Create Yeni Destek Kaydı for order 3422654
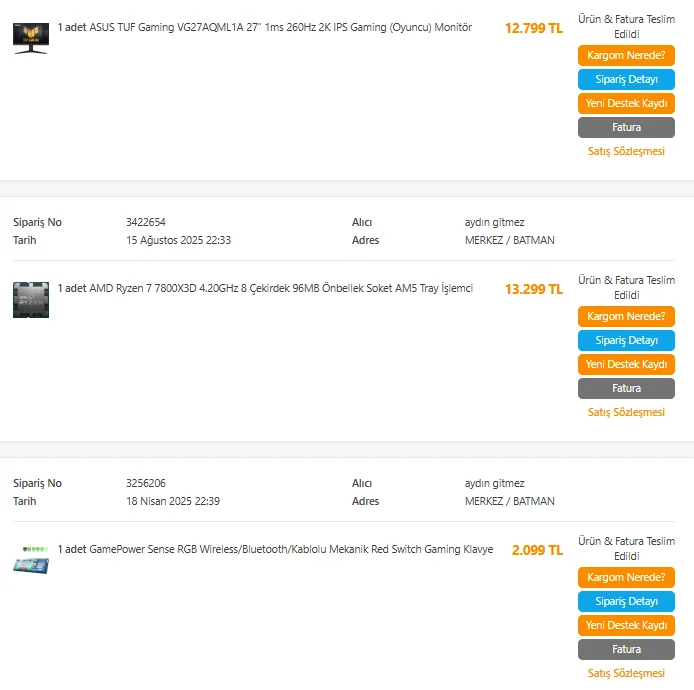The image size is (694, 690). pyautogui.click(x=626, y=365)
